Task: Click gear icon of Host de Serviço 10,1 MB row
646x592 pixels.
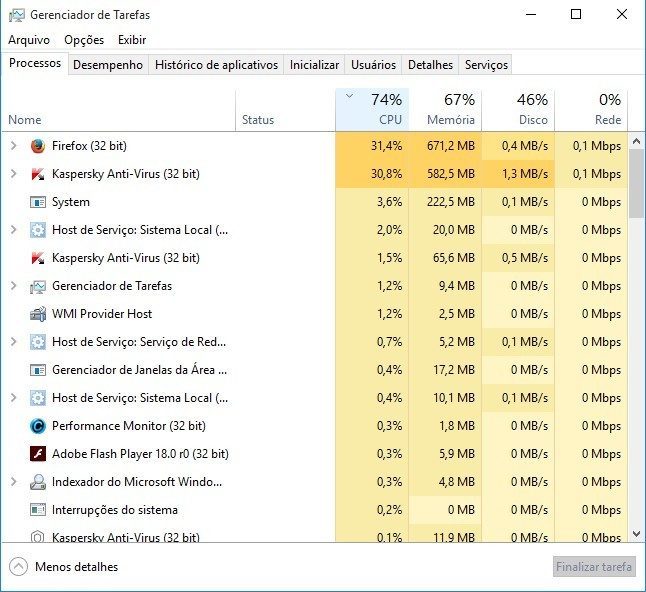Action: [x=38, y=398]
